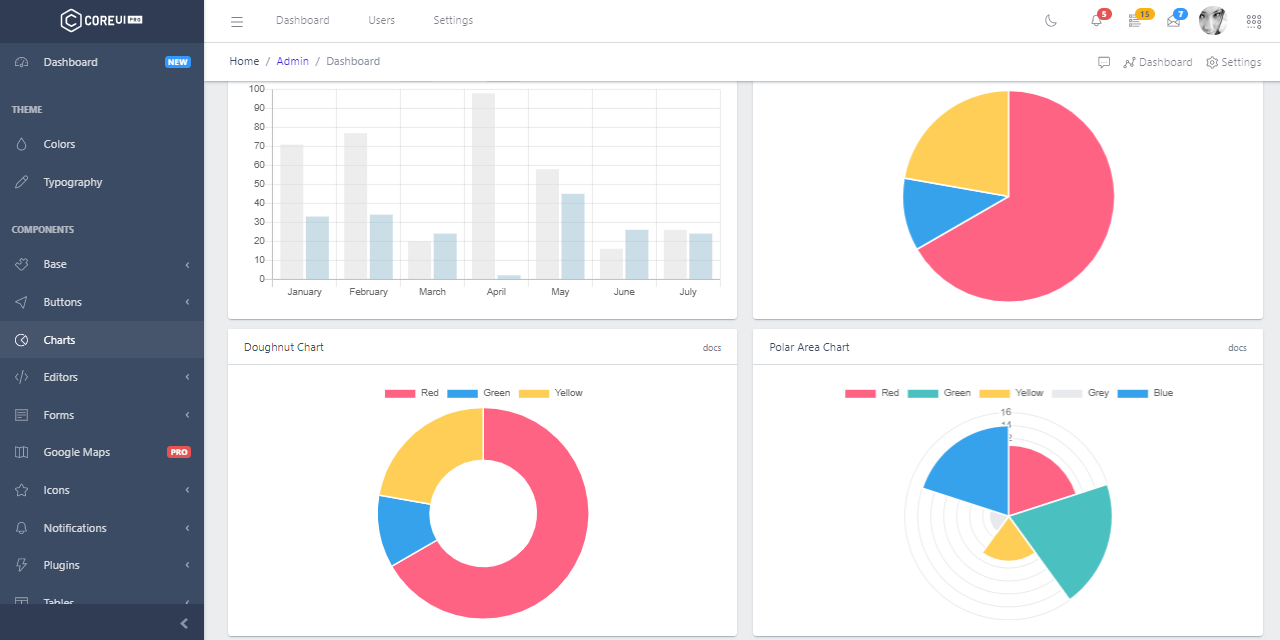Select Typography in sidebar
This screenshot has width=1280, height=640.
102,182
